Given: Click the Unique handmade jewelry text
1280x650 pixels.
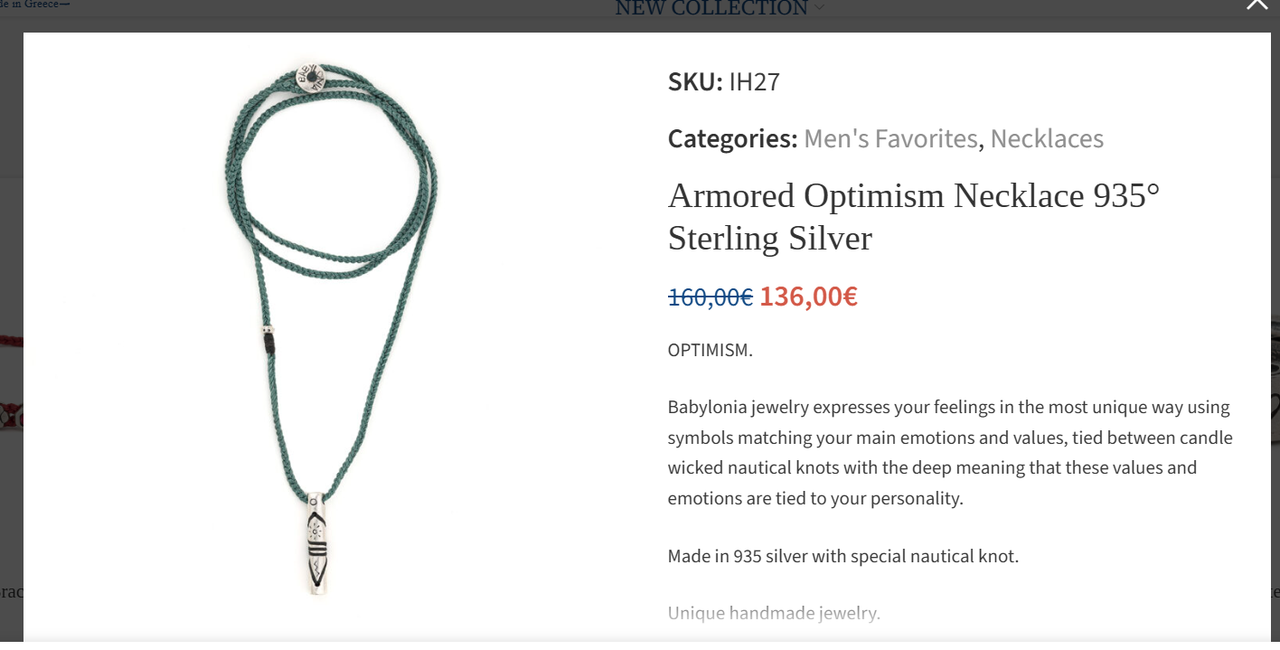Looking at the screenshot, I should pyautogui.click(x=774, y=613).
